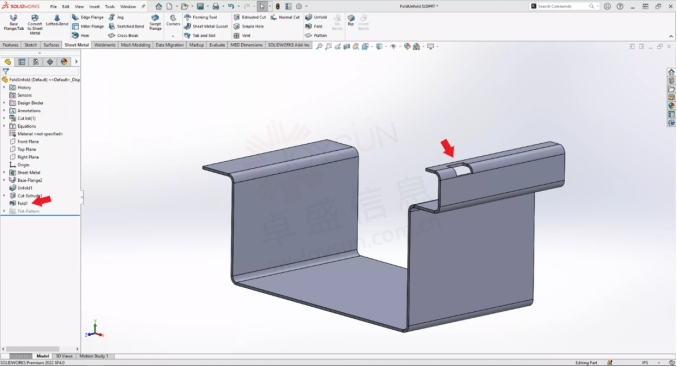Click the Unfold command icon
677x367 pixels.
coord(308,17)
